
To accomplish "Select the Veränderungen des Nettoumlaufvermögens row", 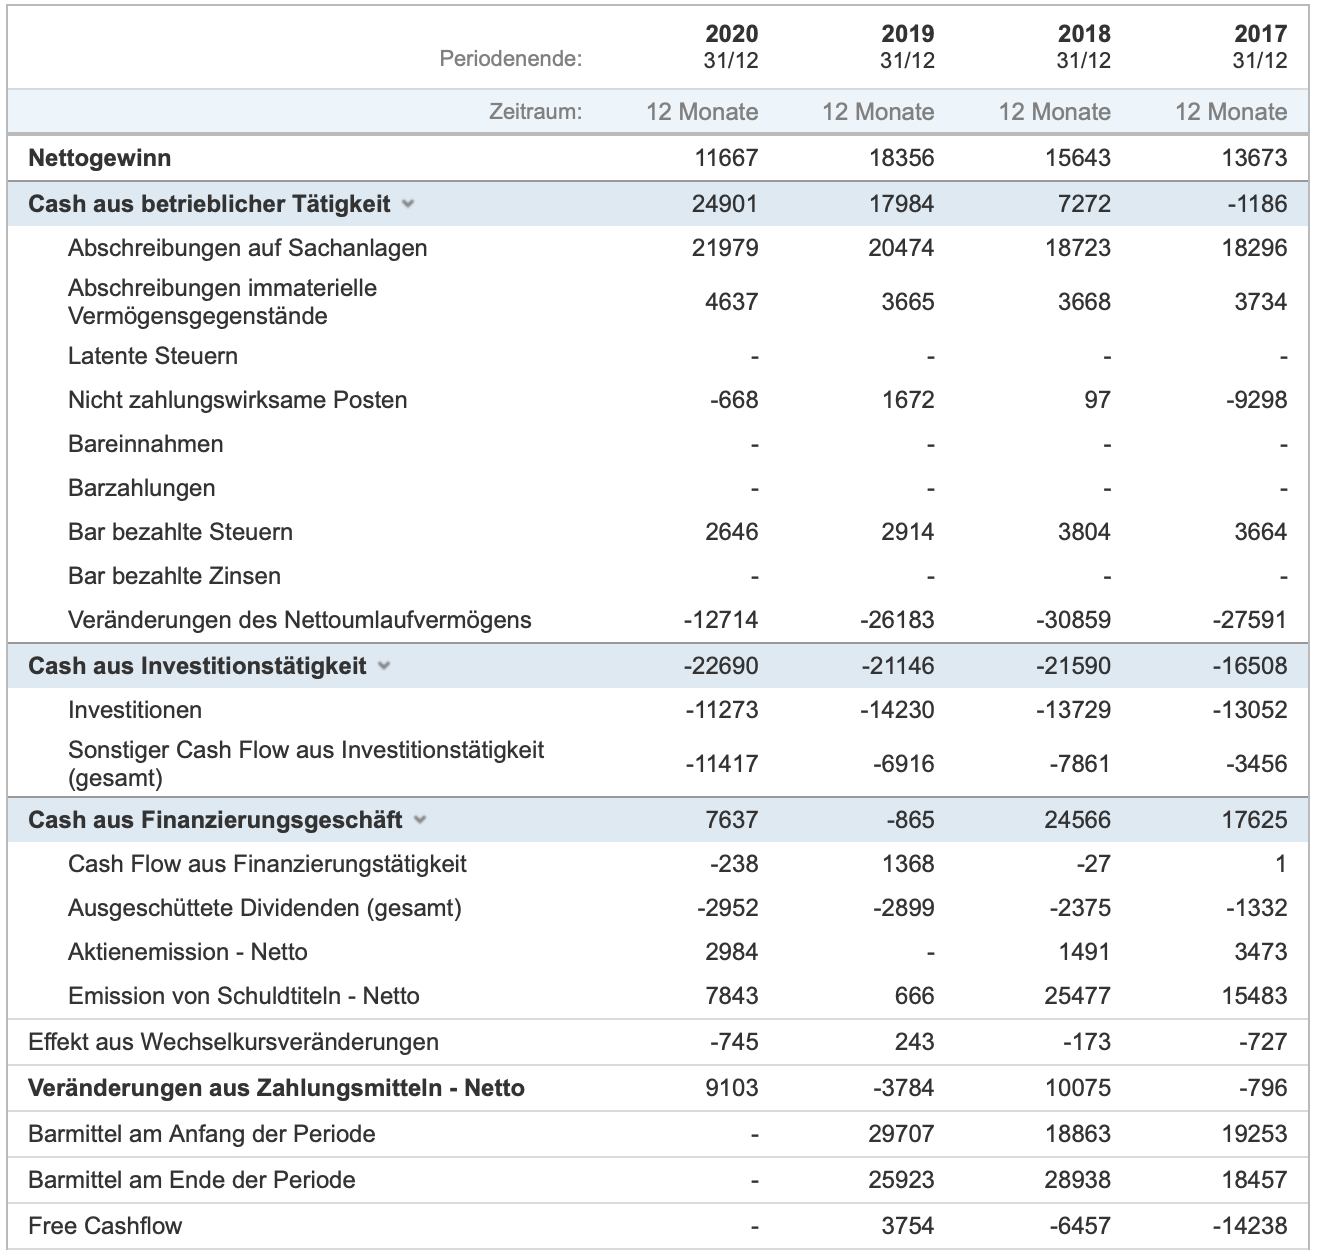I will pyautogui.click(x=658, y=620).
